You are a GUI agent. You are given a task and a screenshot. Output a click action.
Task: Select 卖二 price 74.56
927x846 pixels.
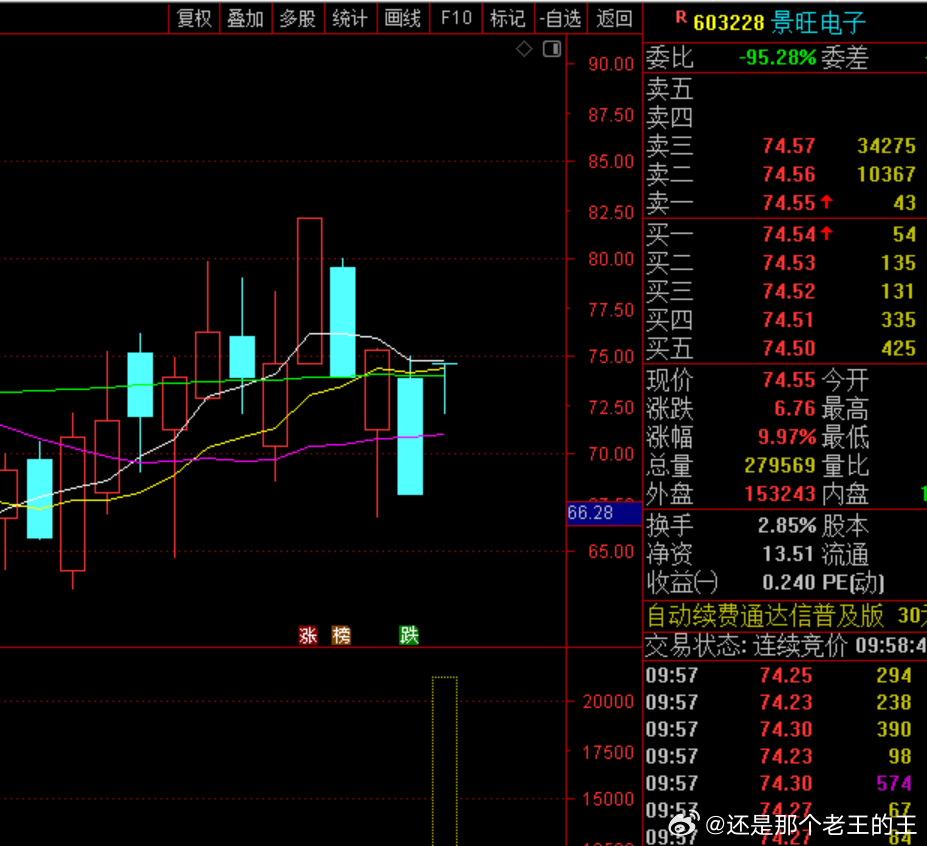tap(789, 174)
